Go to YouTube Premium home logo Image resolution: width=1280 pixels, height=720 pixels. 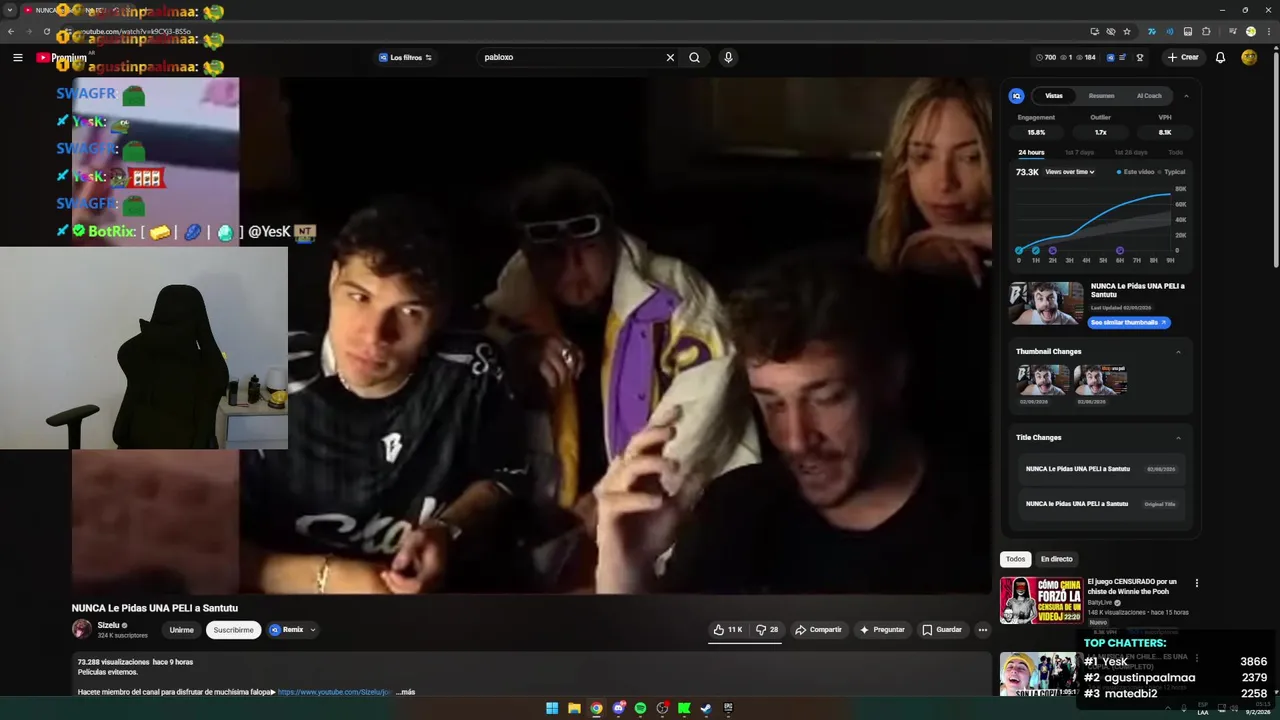[x=61, y=57]
